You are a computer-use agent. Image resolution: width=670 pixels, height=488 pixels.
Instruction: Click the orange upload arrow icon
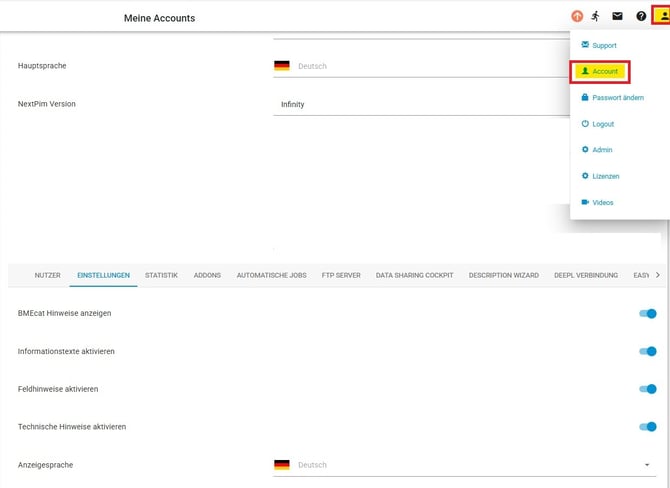577,16
